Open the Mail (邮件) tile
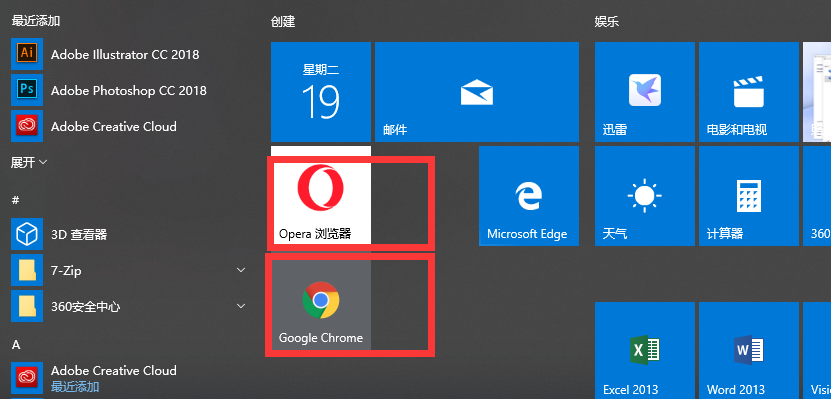Image resolution: width=831 pixels, height=399 pixels. click(476, 92)
